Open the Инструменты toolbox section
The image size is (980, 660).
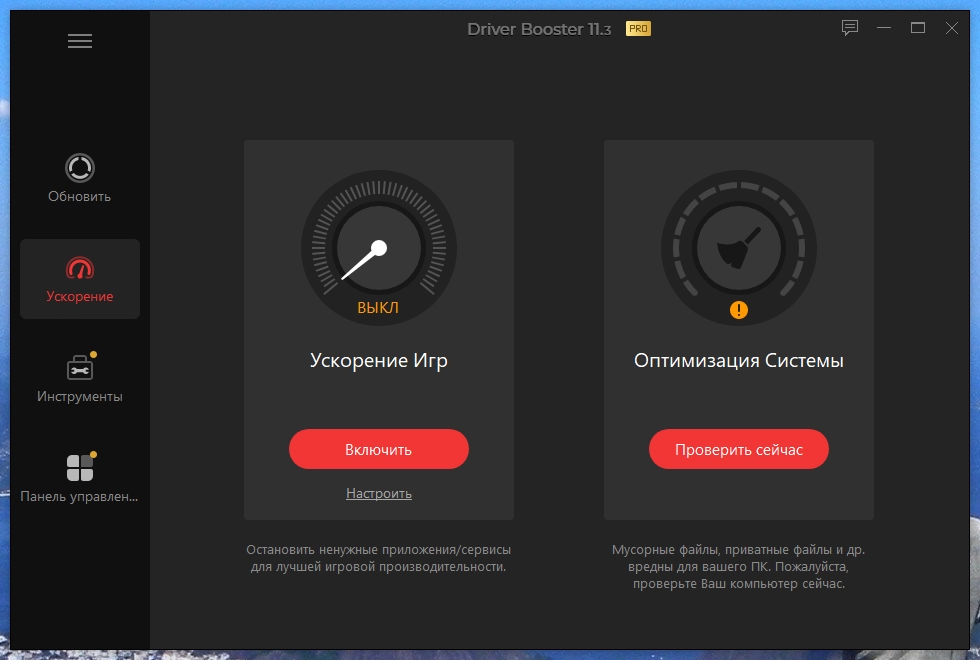79,378
